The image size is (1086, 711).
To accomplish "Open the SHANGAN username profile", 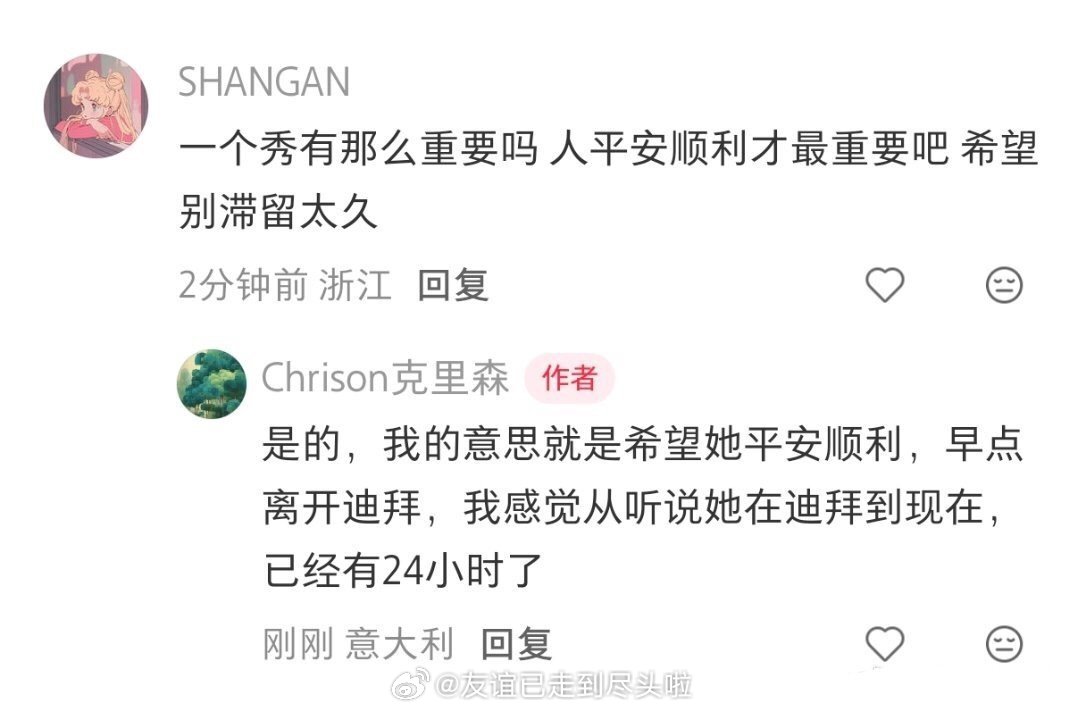I will [x=264, y=82].
